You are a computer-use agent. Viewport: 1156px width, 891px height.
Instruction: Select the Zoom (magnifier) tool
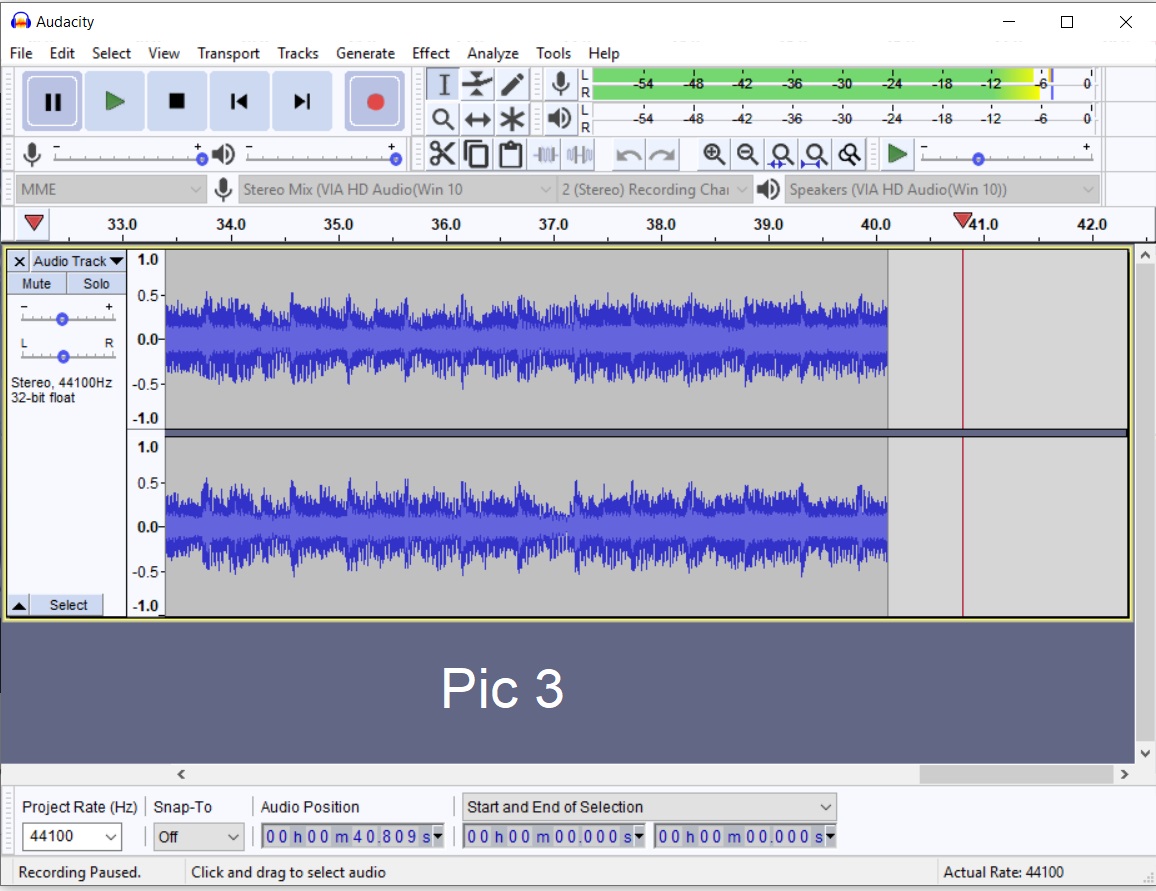(443, 119)
